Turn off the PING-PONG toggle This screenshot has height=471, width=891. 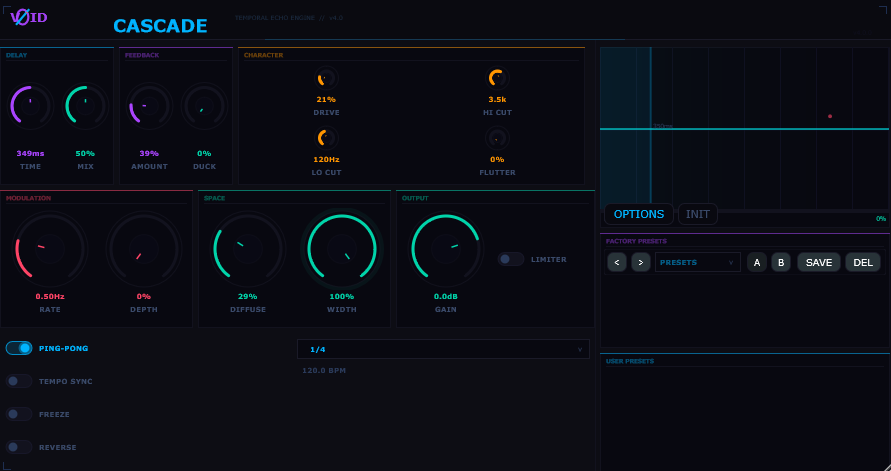tap(19, 348)
